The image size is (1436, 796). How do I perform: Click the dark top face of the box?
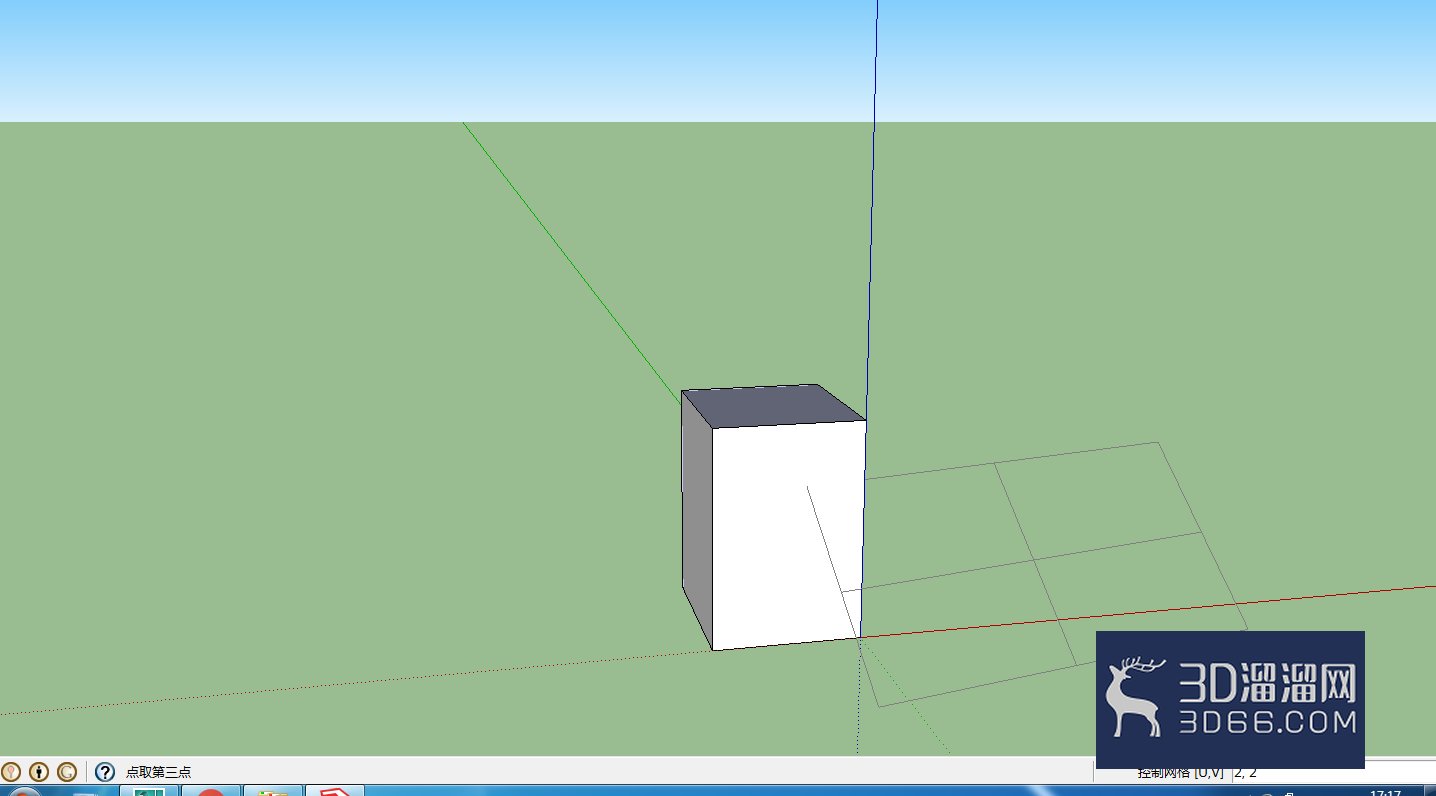(x=772, y=405)
